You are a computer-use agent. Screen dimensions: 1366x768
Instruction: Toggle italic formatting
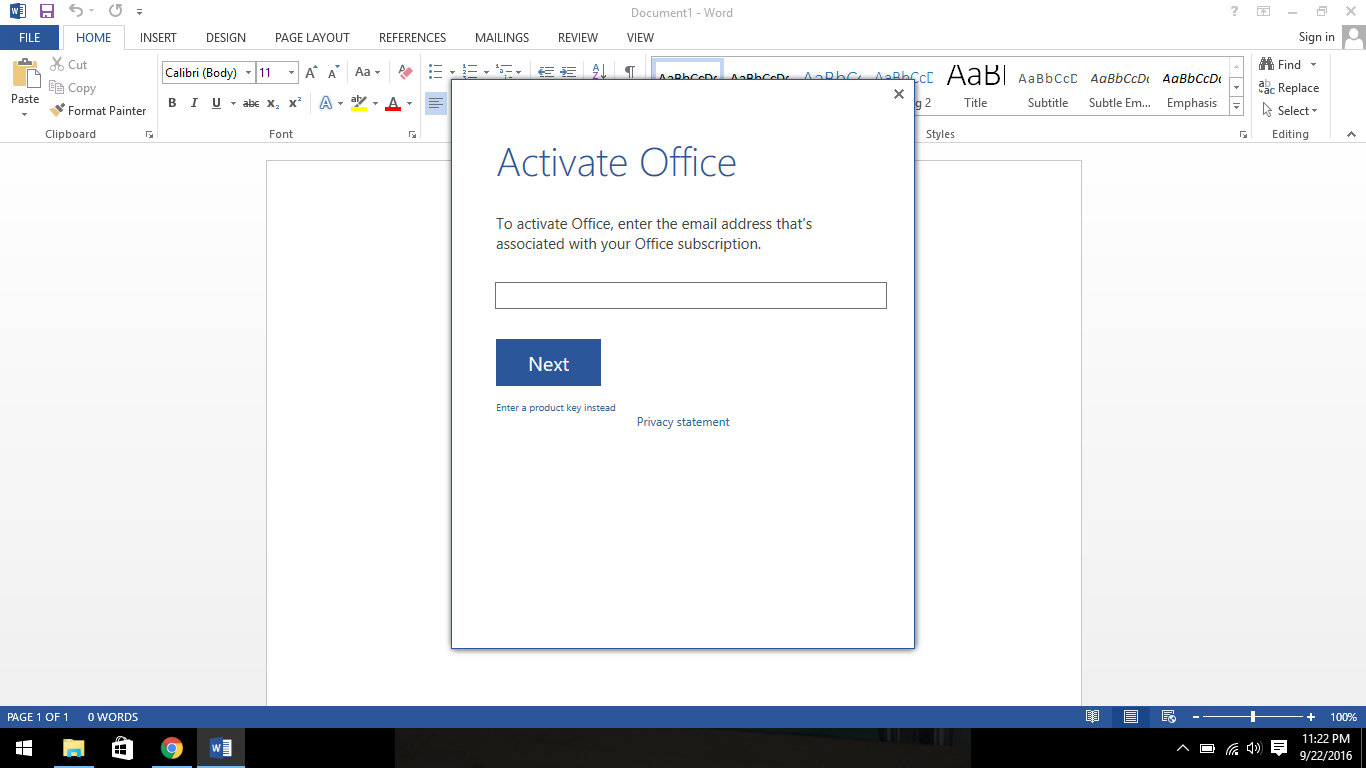[194, 103]
